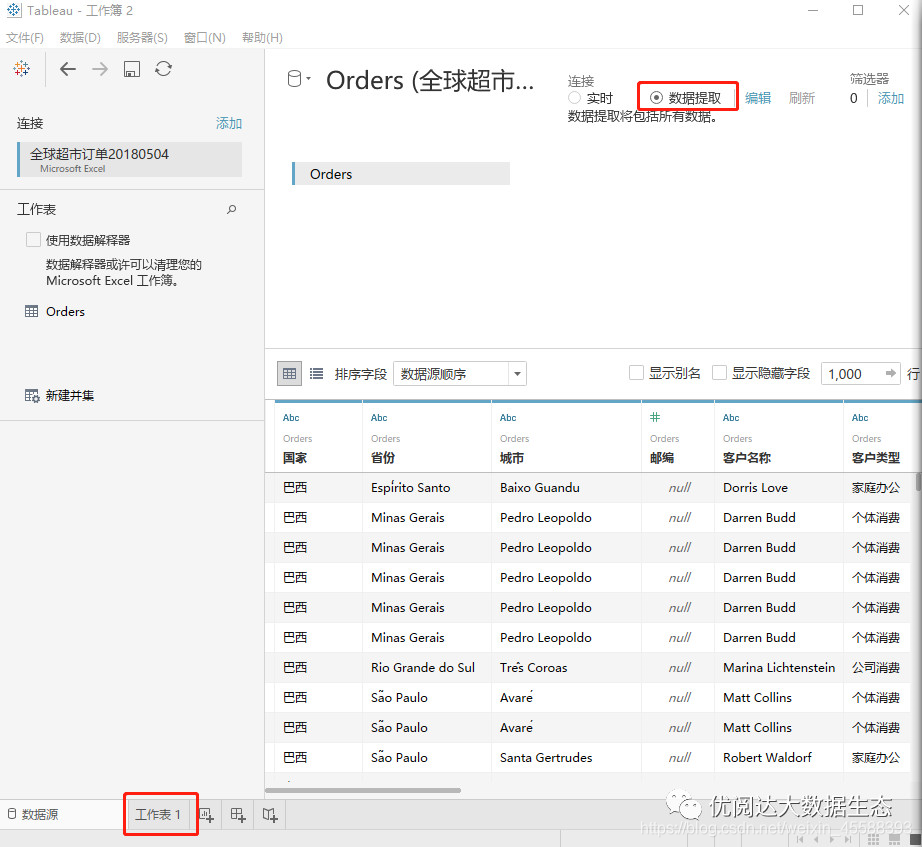922x847 pixels.
Task: Enable the 使用数据解释器 checkbox
Action: (34, 239)
